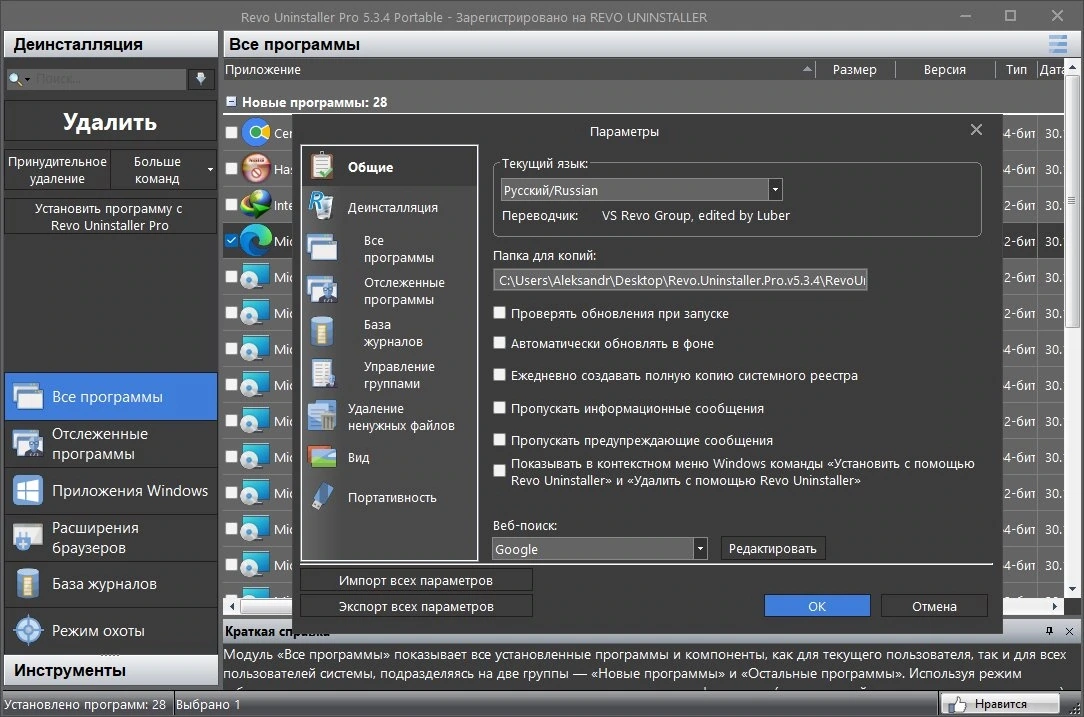Check the first program row checkbox
This screenshot has width=1084, height=717.
pos(232,132)
